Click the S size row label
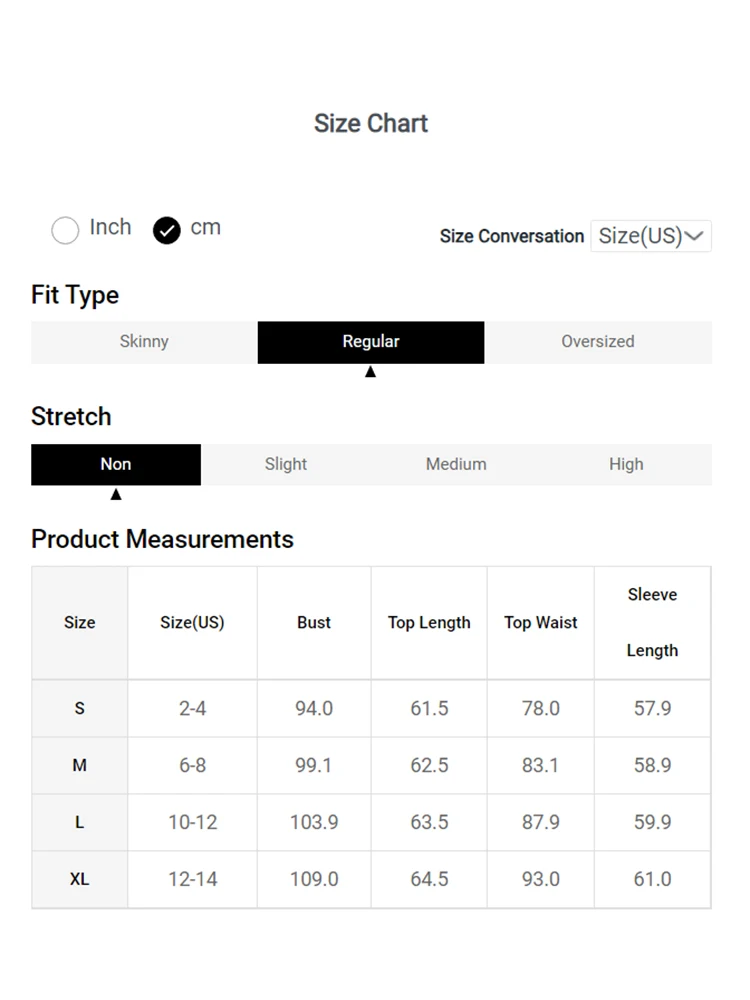This screenshot has width=750, height=1000. [80, 709]
